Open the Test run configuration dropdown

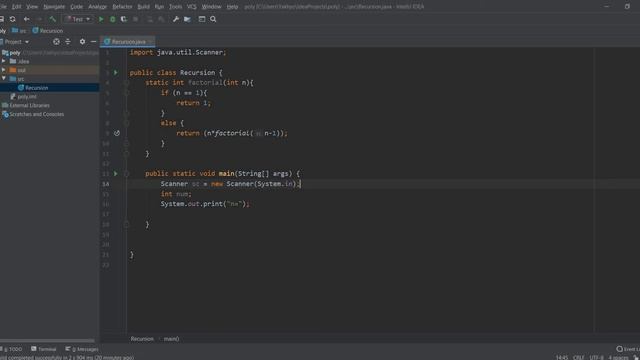[x=78, y=19]
